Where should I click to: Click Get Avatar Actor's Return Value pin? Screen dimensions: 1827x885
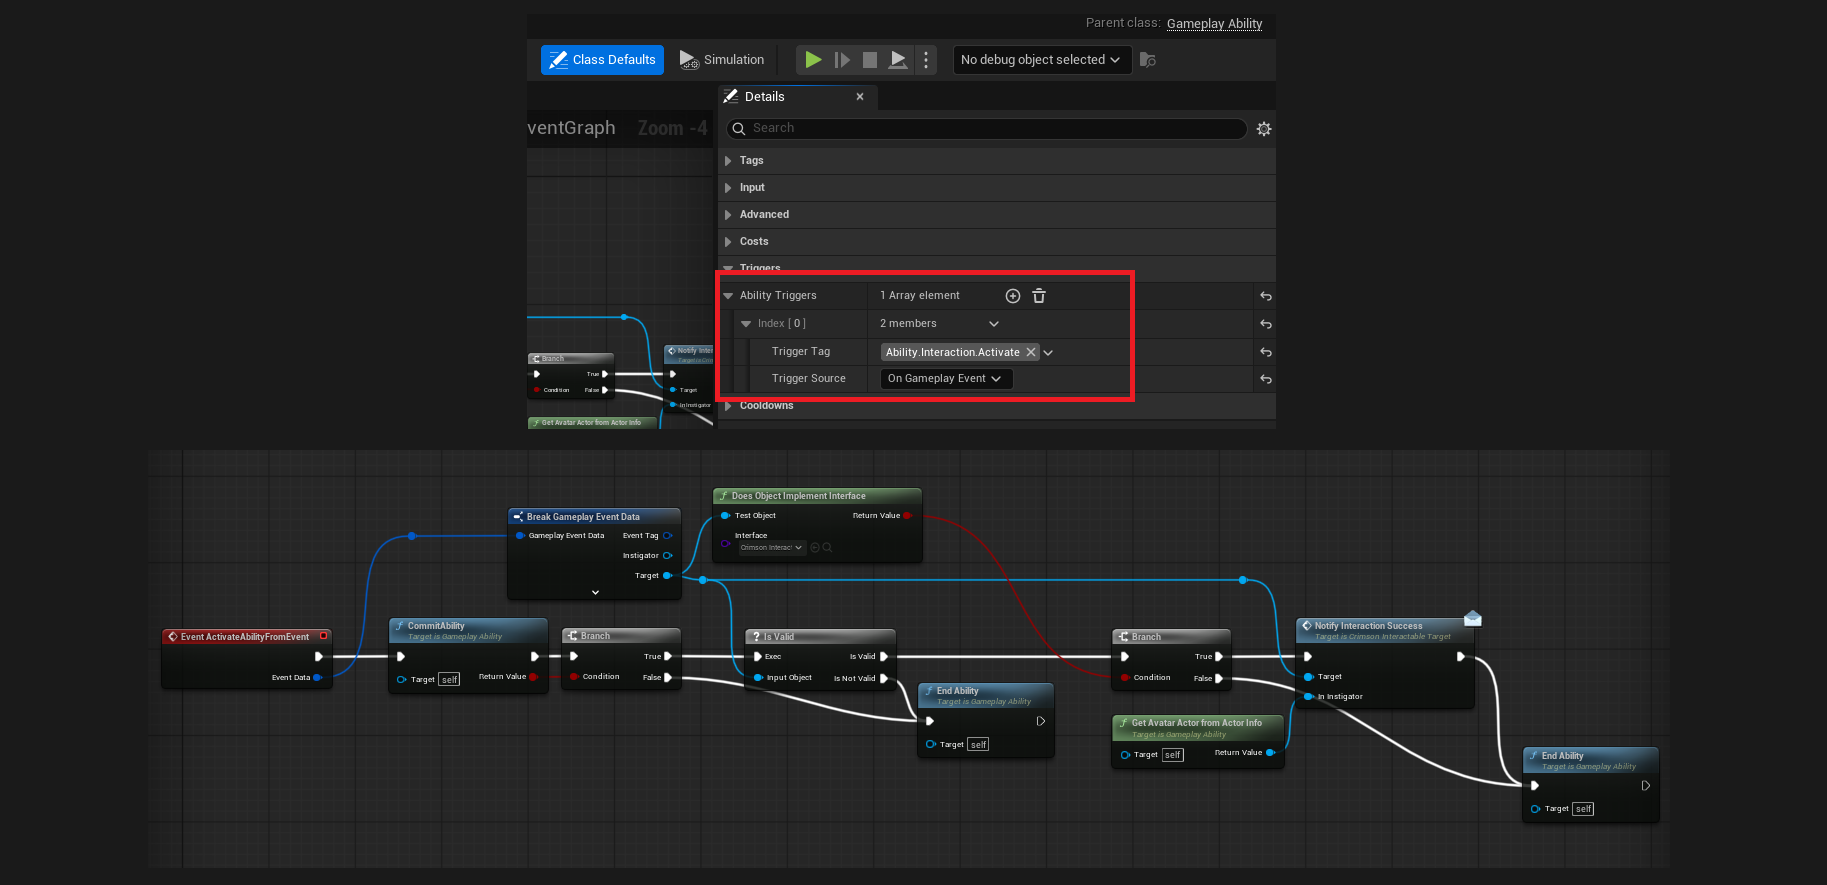pos(1270,753)
